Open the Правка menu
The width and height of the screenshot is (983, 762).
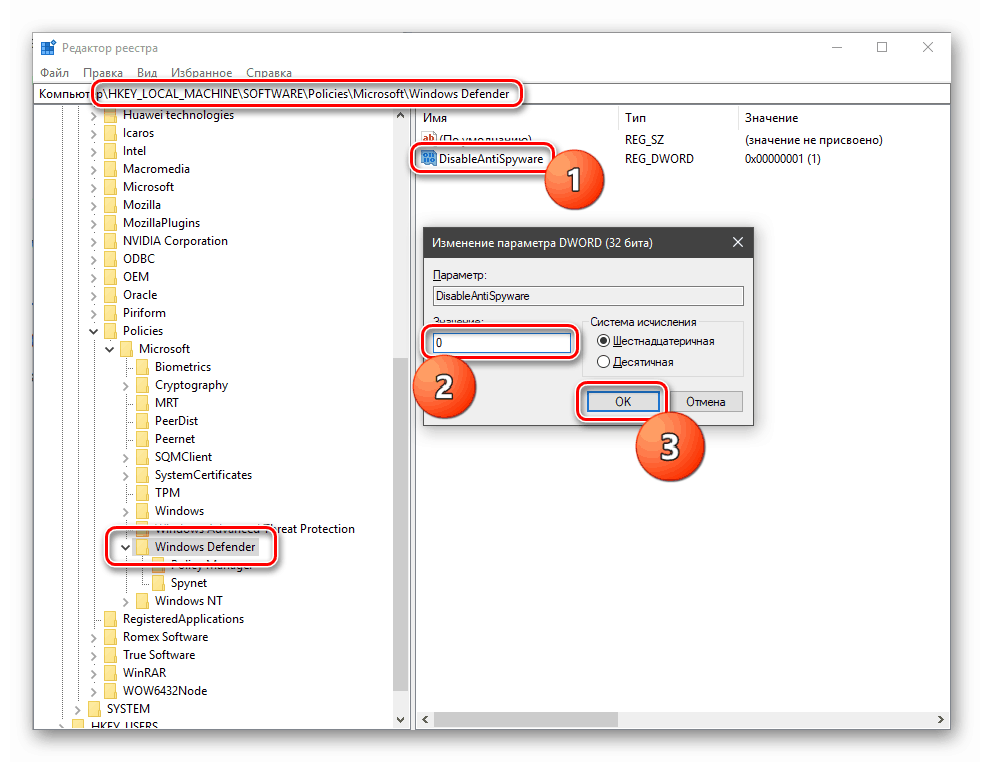point(103,73)
